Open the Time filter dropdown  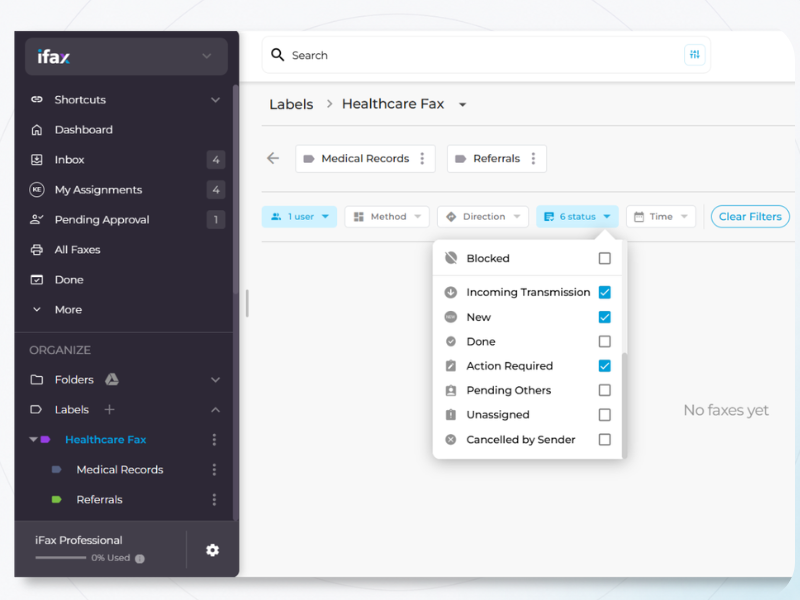tap(661, 216)
